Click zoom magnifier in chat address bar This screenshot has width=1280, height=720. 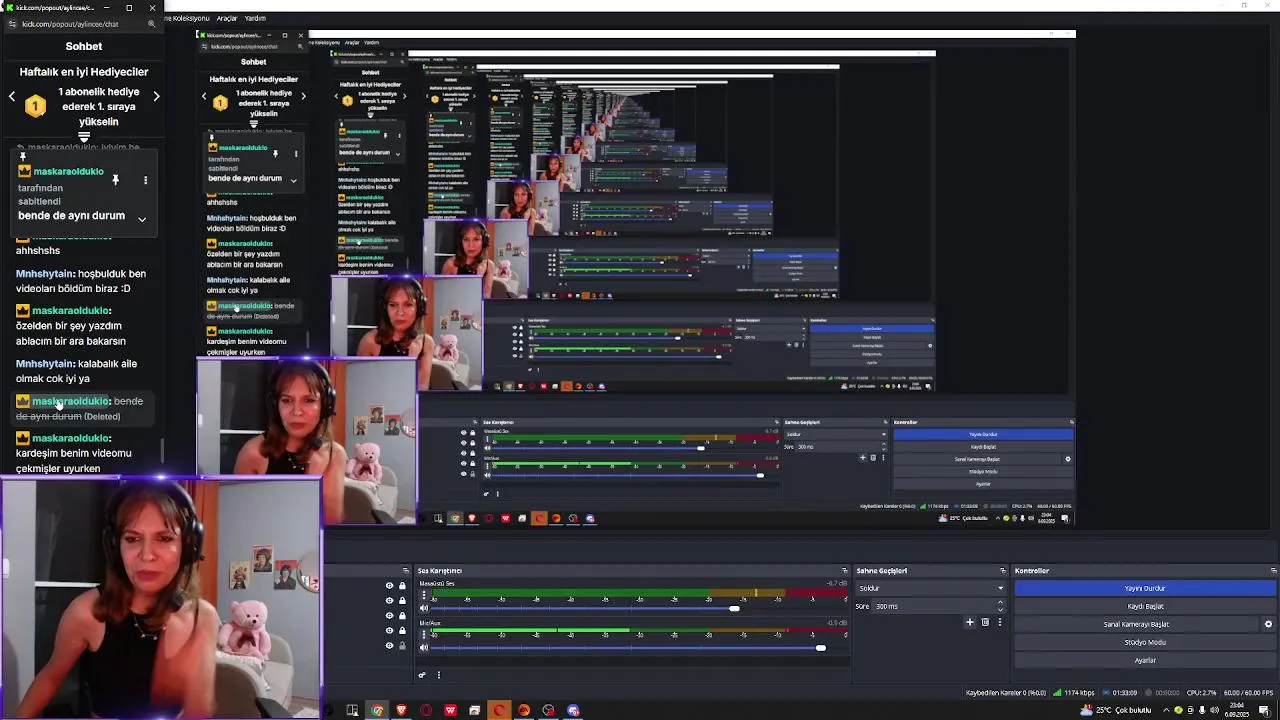pos(152,23)
